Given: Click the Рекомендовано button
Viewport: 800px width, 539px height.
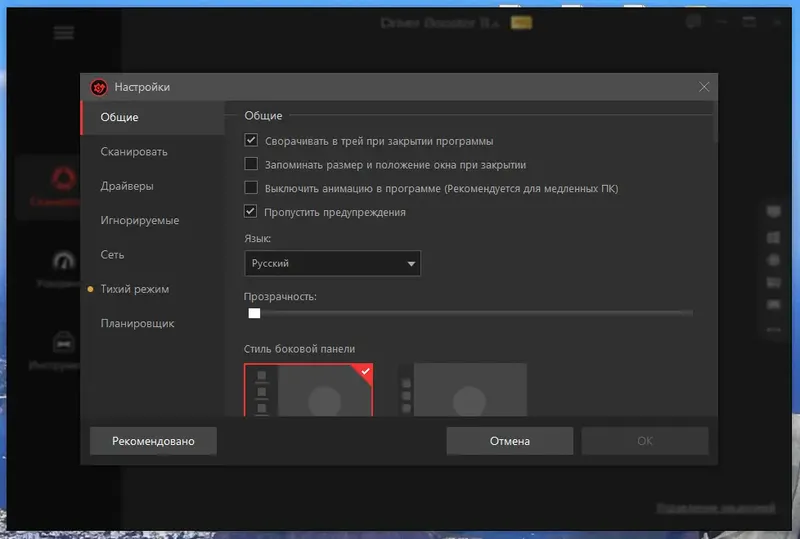Looking at the screenshot, I should click(153, 441).
